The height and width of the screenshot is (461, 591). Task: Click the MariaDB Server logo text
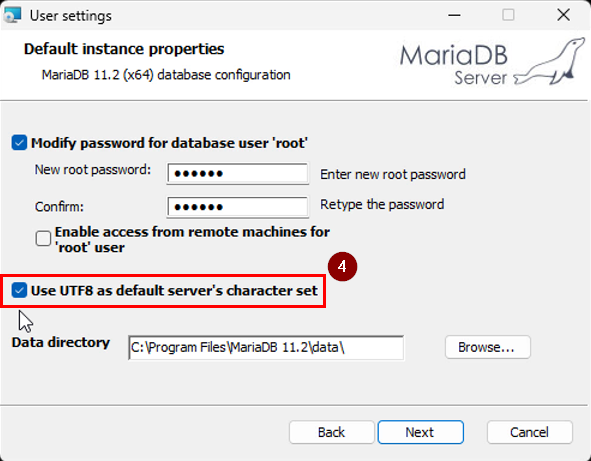pyautogui.click(x=454, y=65)
